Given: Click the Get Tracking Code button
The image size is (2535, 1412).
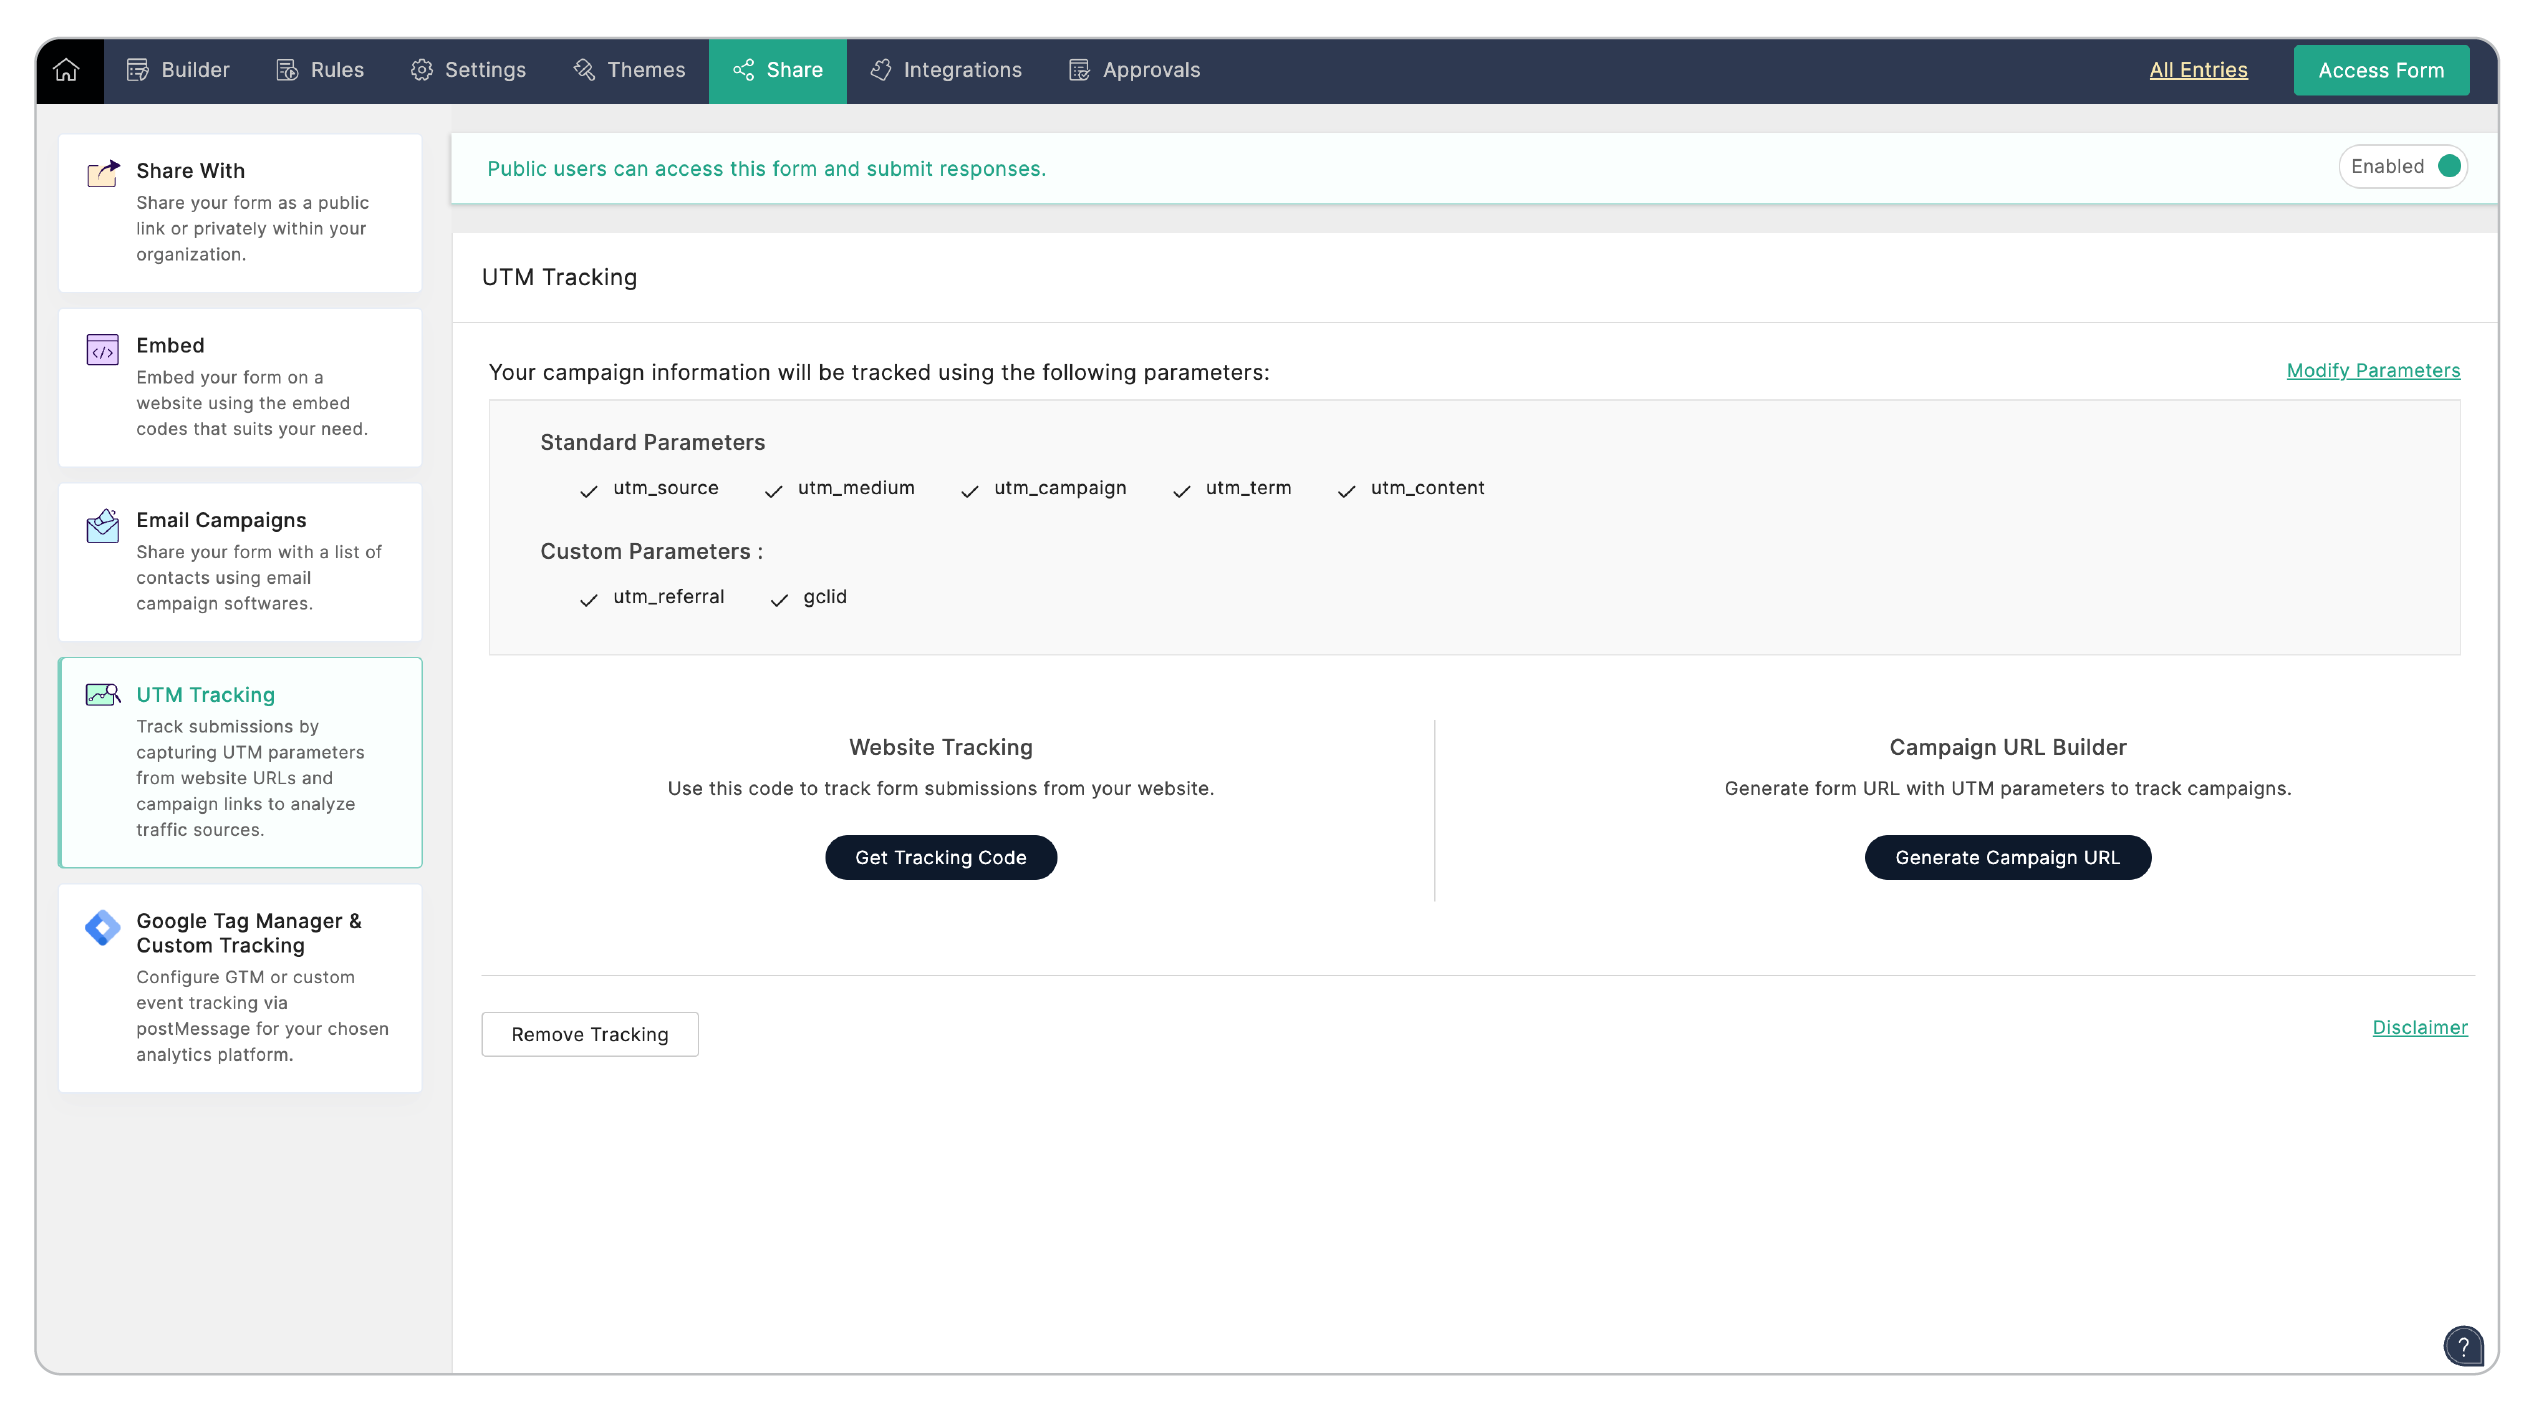Looking at the screenshot, I should [940, 857].
